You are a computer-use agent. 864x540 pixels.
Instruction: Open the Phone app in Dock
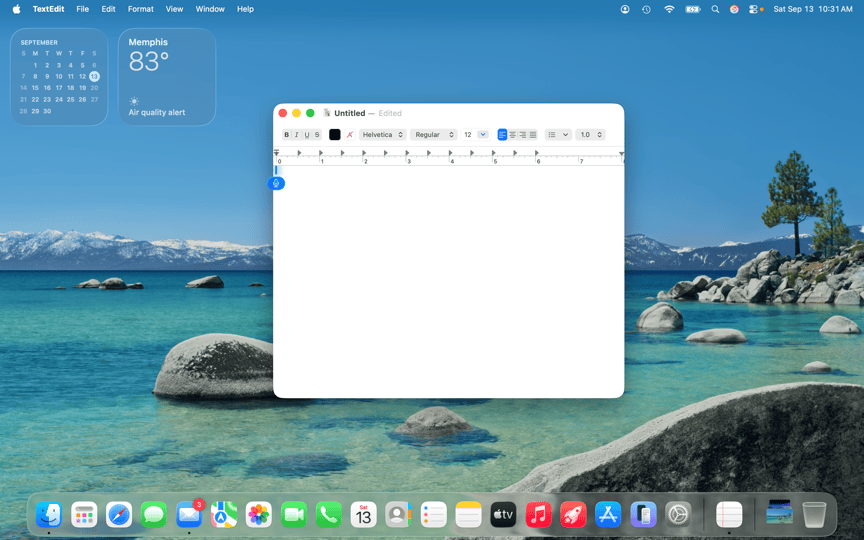pos(328,515)
